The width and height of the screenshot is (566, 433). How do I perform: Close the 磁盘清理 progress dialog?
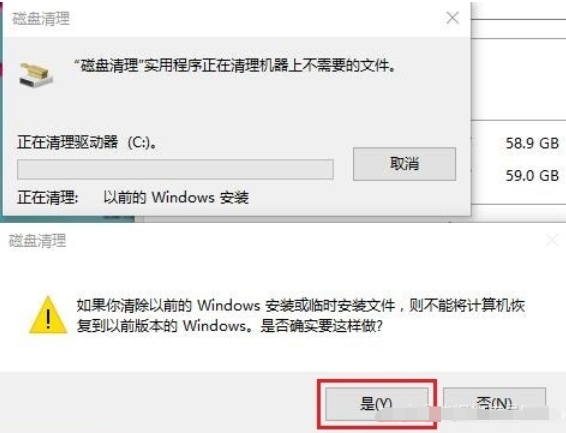452,18
